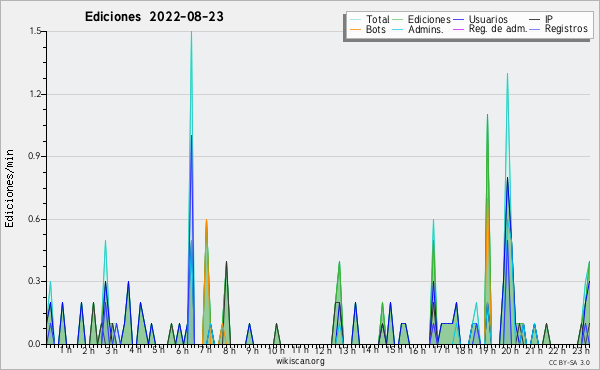Click the '13 h' x-axis label
This screenshot has width=600, height=370.
[x=347, y=351]
